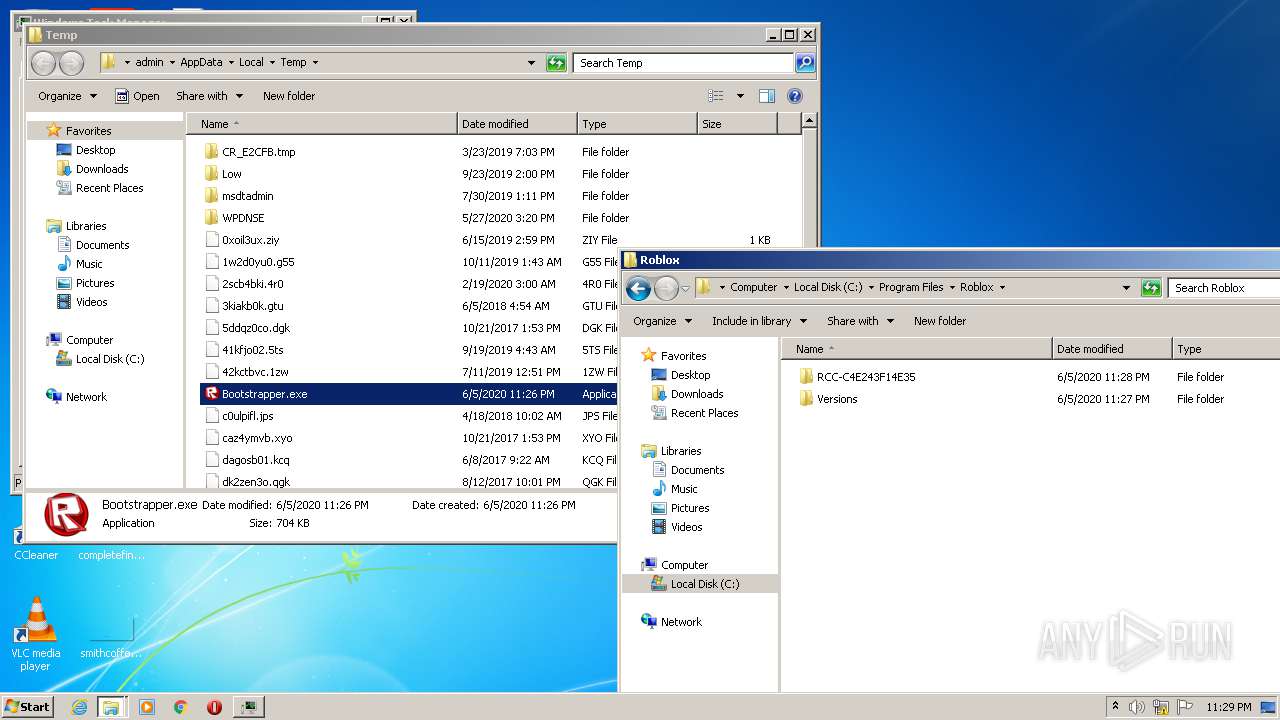
Task: Open recent pages dropdown in Roblox window
Action: 686,288
